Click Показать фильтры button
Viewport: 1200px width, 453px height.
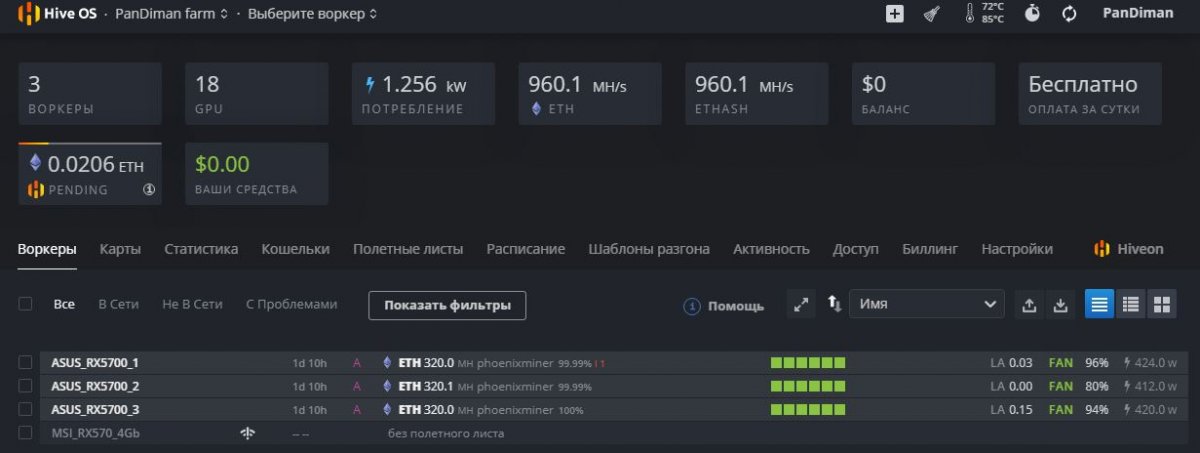point(447,305)
